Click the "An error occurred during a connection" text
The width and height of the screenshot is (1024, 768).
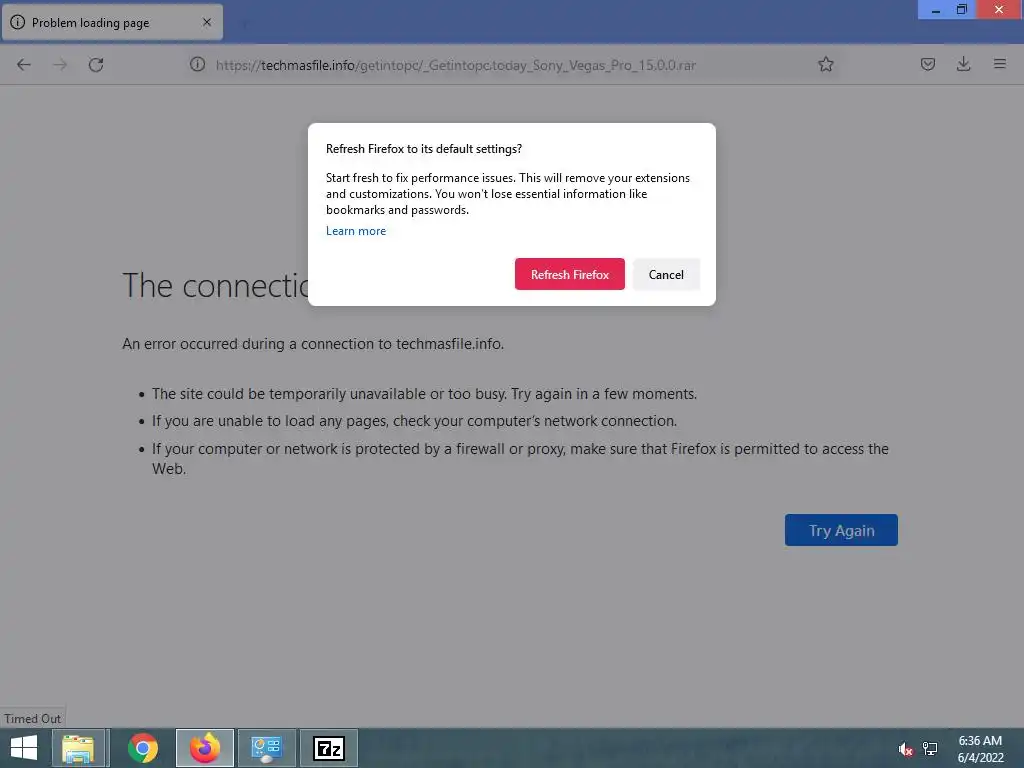click(x=313, y=344)
